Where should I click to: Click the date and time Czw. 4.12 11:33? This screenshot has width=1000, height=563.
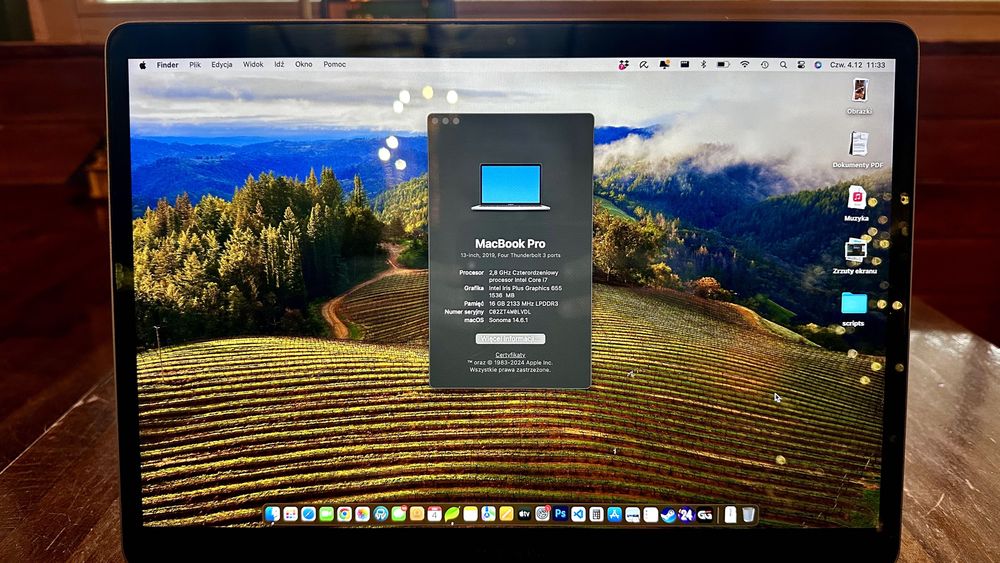858,64
